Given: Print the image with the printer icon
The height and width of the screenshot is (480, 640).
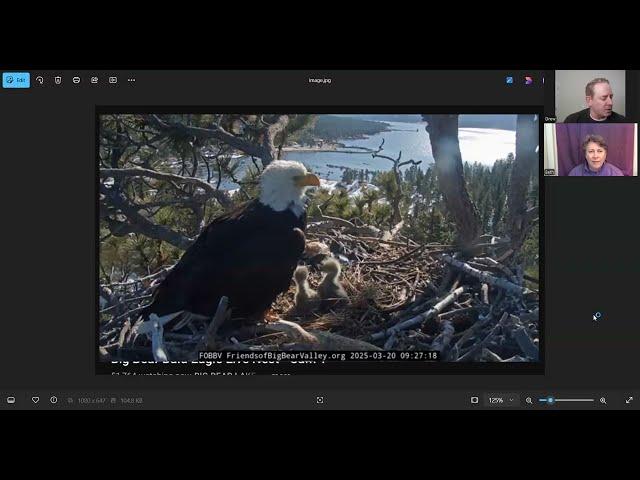Looking at the screenshot, I should 76,80.
